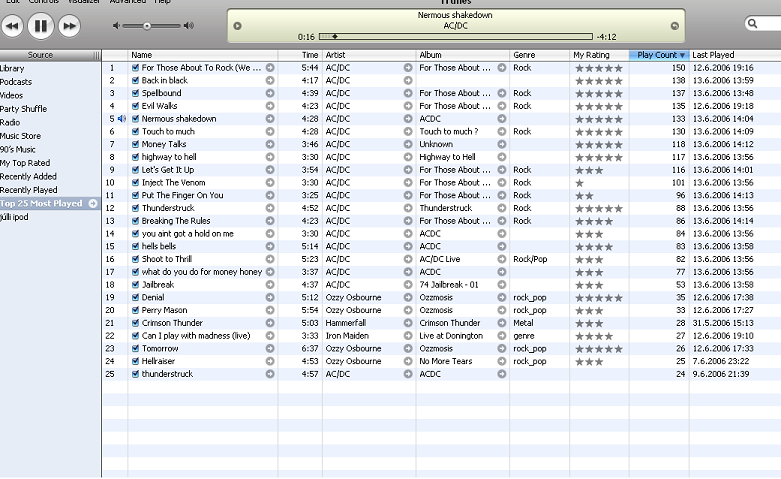The height and width of the screenshot is (479, 781).
Task: Adjust the volume slider knob
Action: (x=147, y=26)
